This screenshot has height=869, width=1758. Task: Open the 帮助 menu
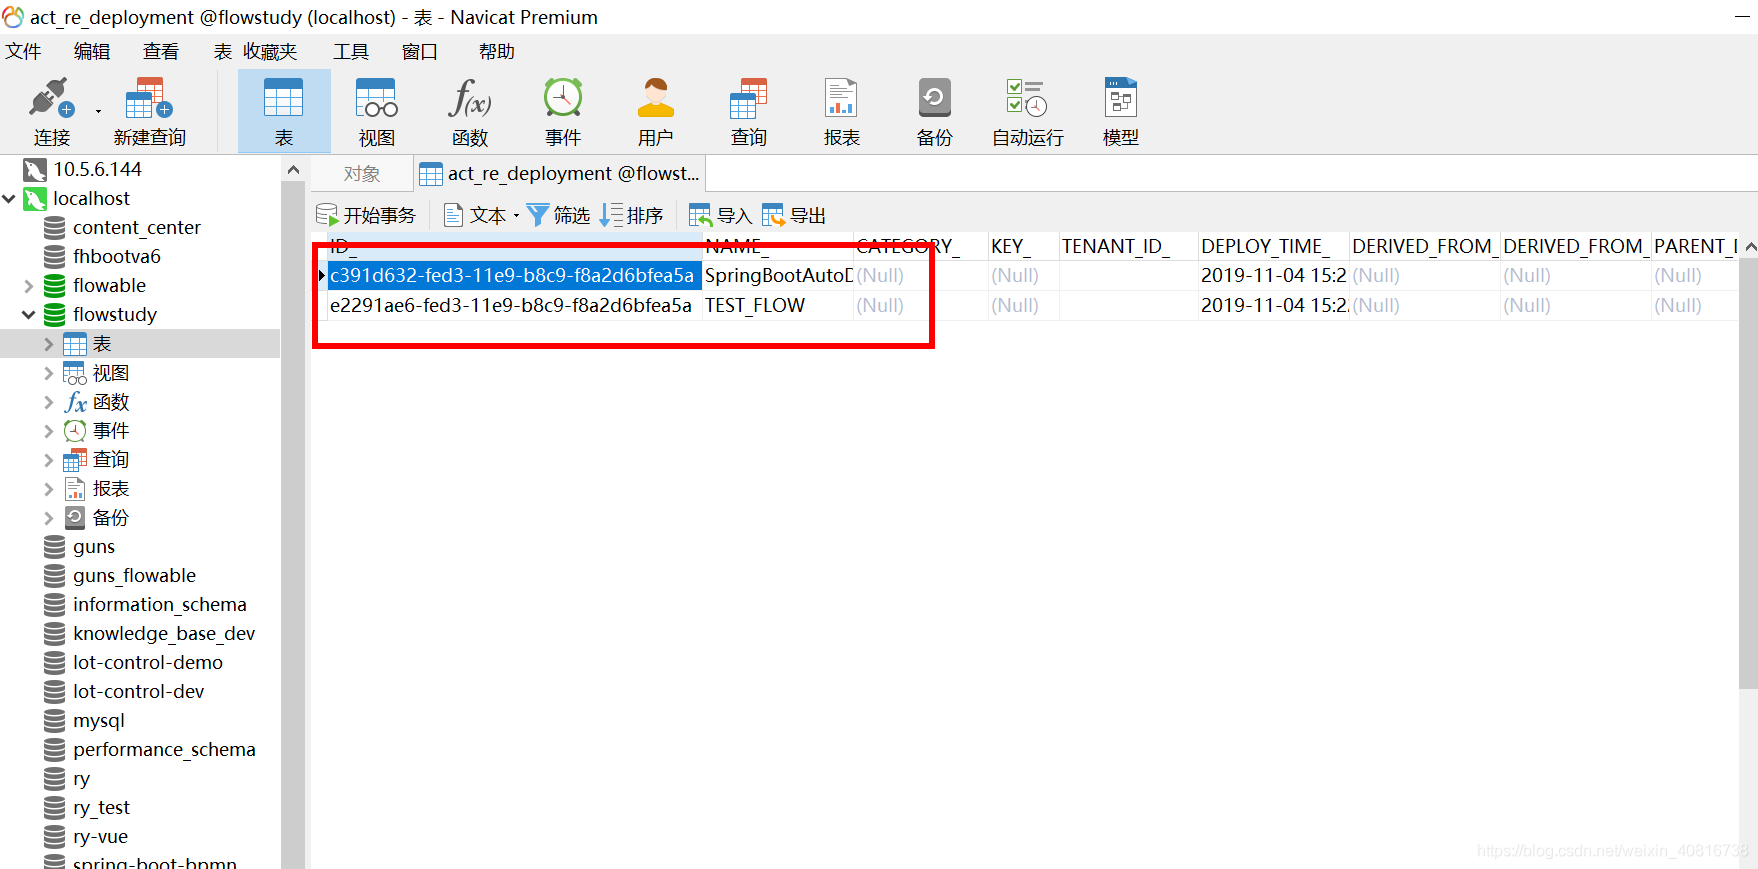pos(497,51)
